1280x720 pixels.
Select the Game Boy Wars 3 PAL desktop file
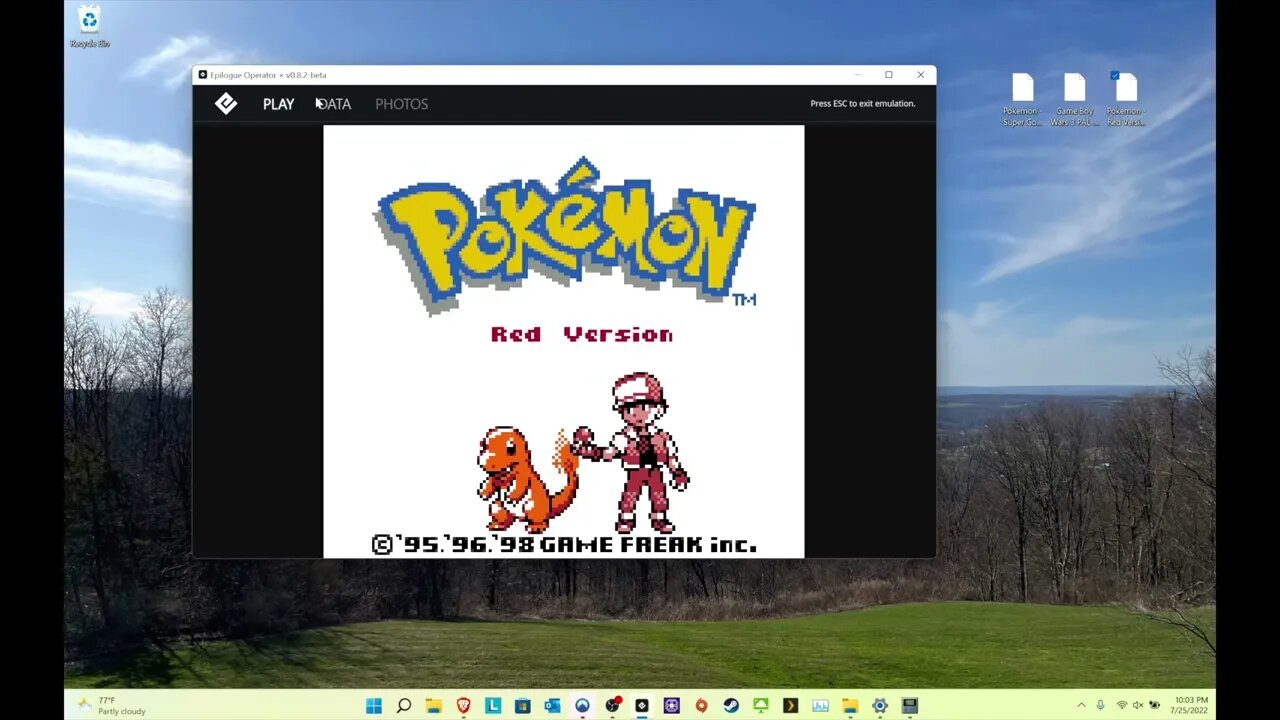click(1074, 100)
